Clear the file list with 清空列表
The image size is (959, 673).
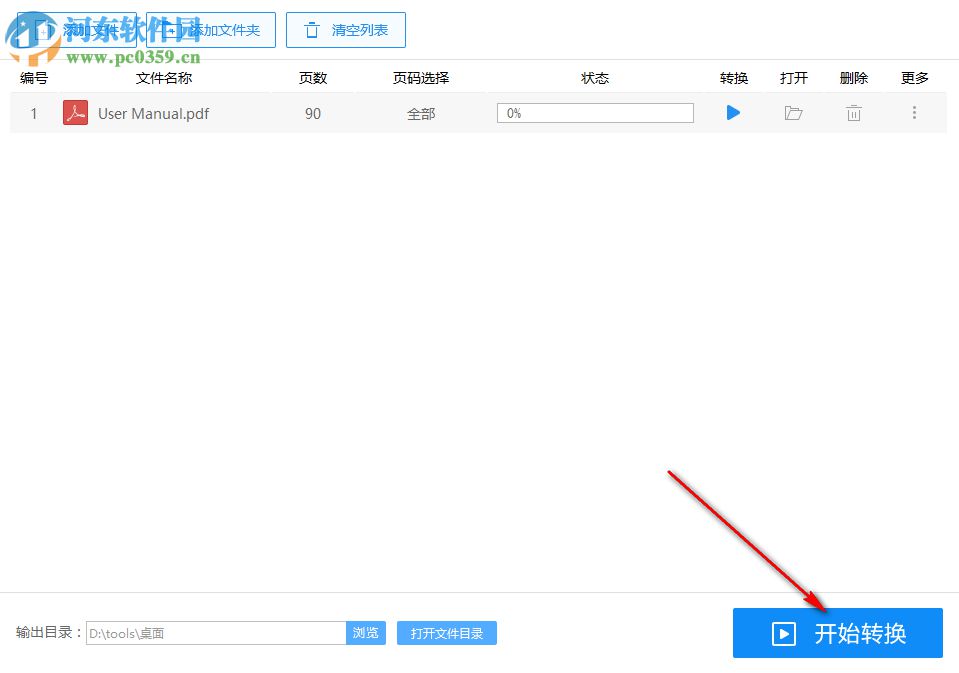345,30
